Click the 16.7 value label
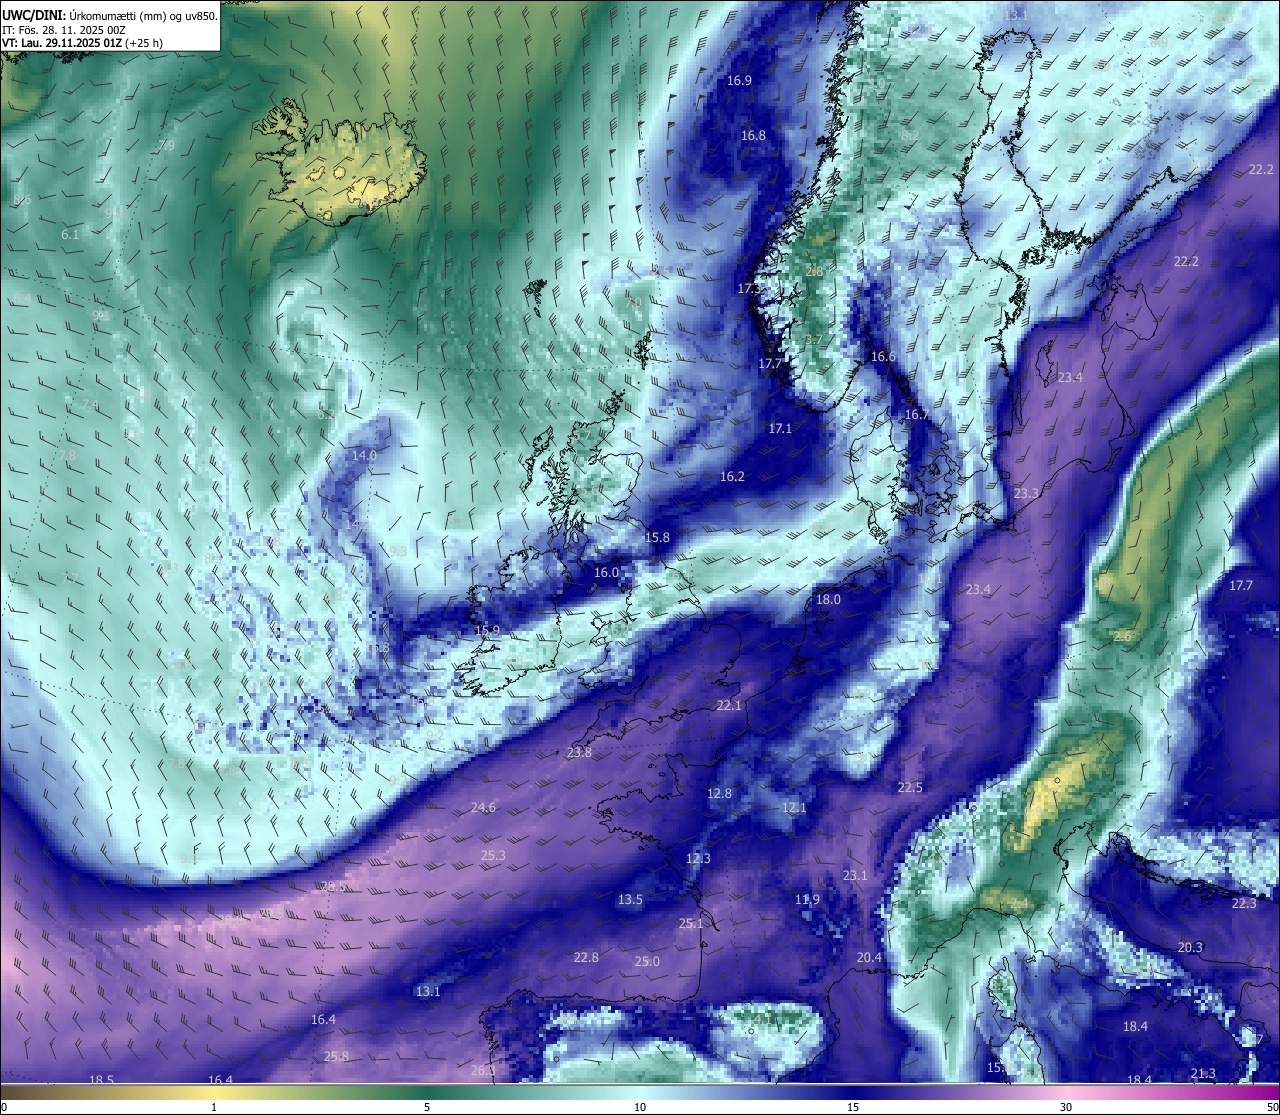 point(916,415)
